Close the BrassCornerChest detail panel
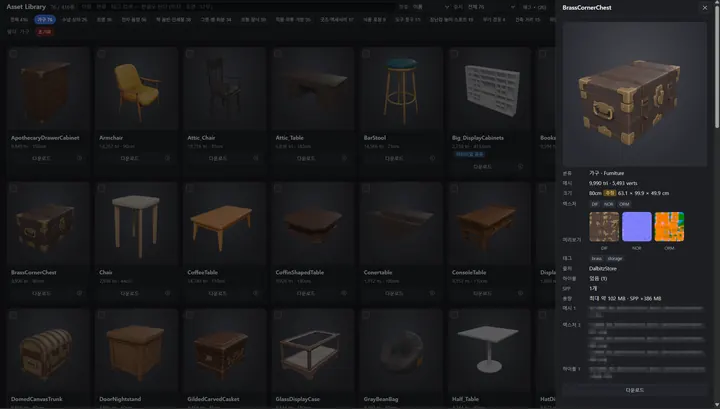The image size is (720, 409). point(705,7)
